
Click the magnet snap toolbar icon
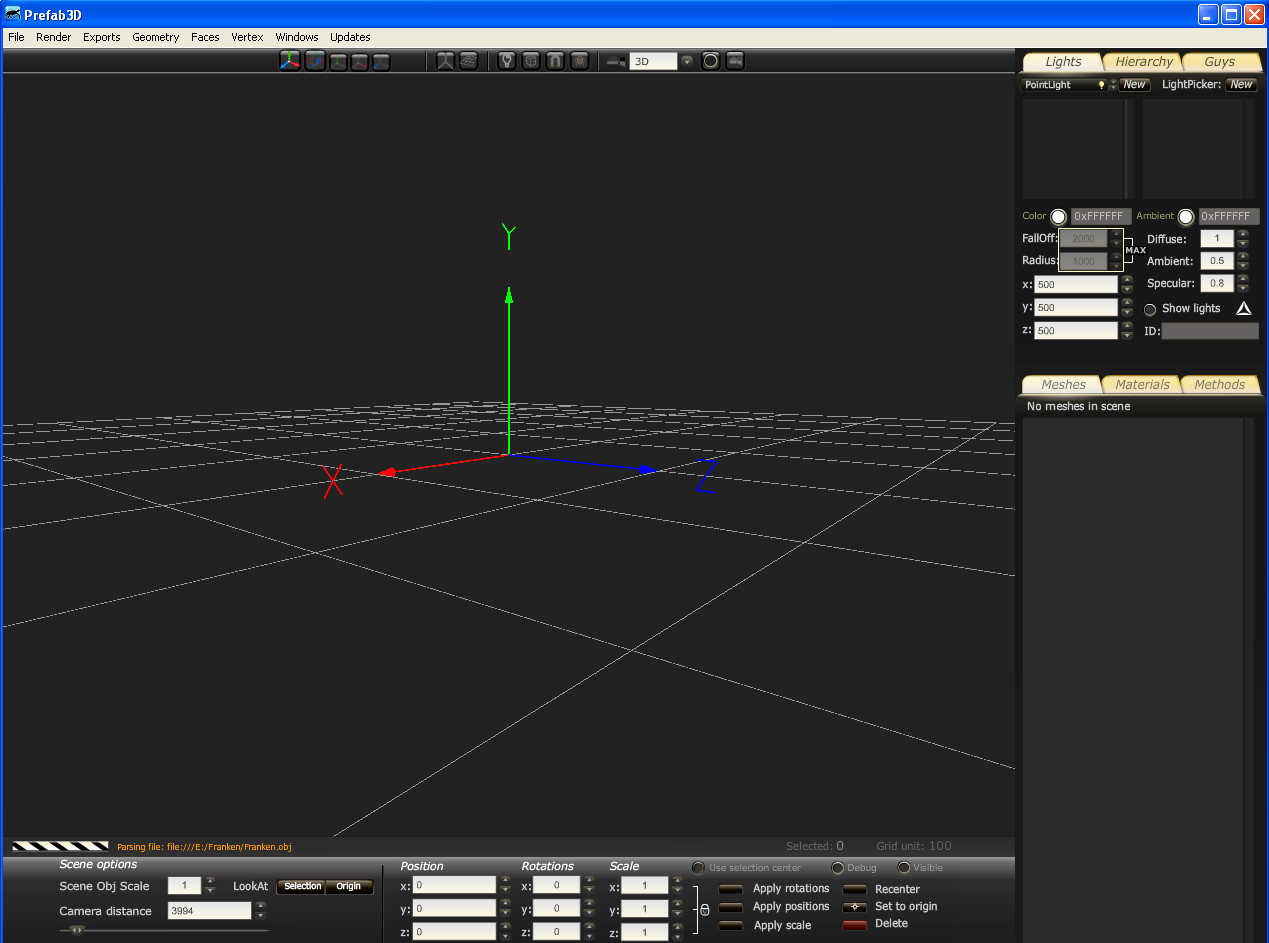555,62
